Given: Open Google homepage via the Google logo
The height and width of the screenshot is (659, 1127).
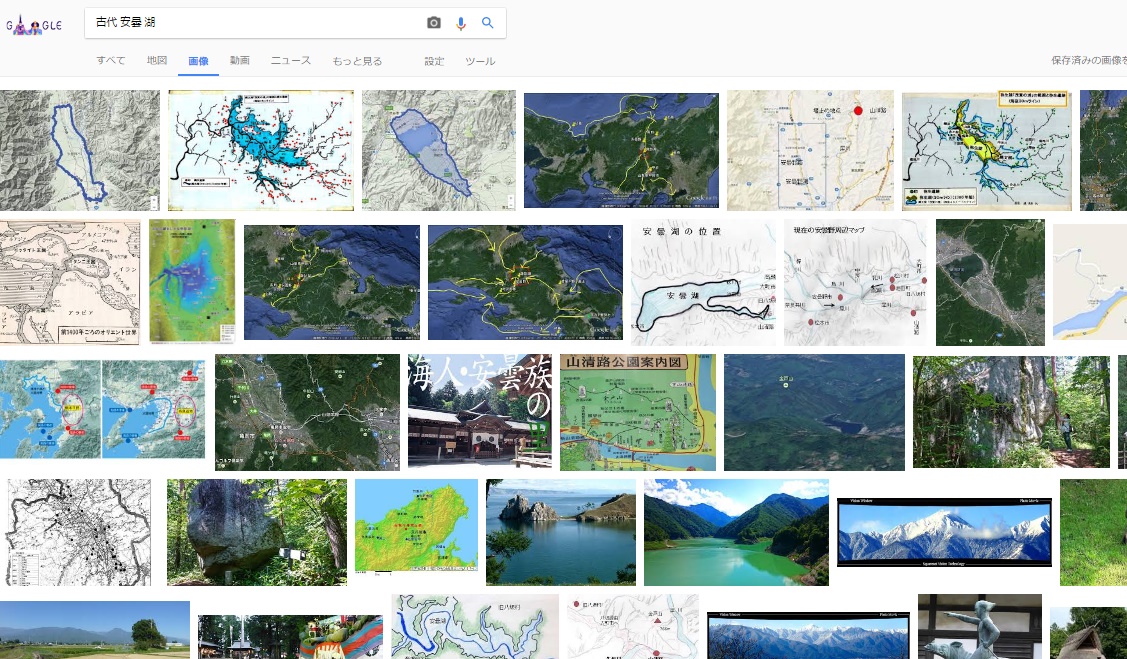Looking at the screenshot, I should coord(34,25).
